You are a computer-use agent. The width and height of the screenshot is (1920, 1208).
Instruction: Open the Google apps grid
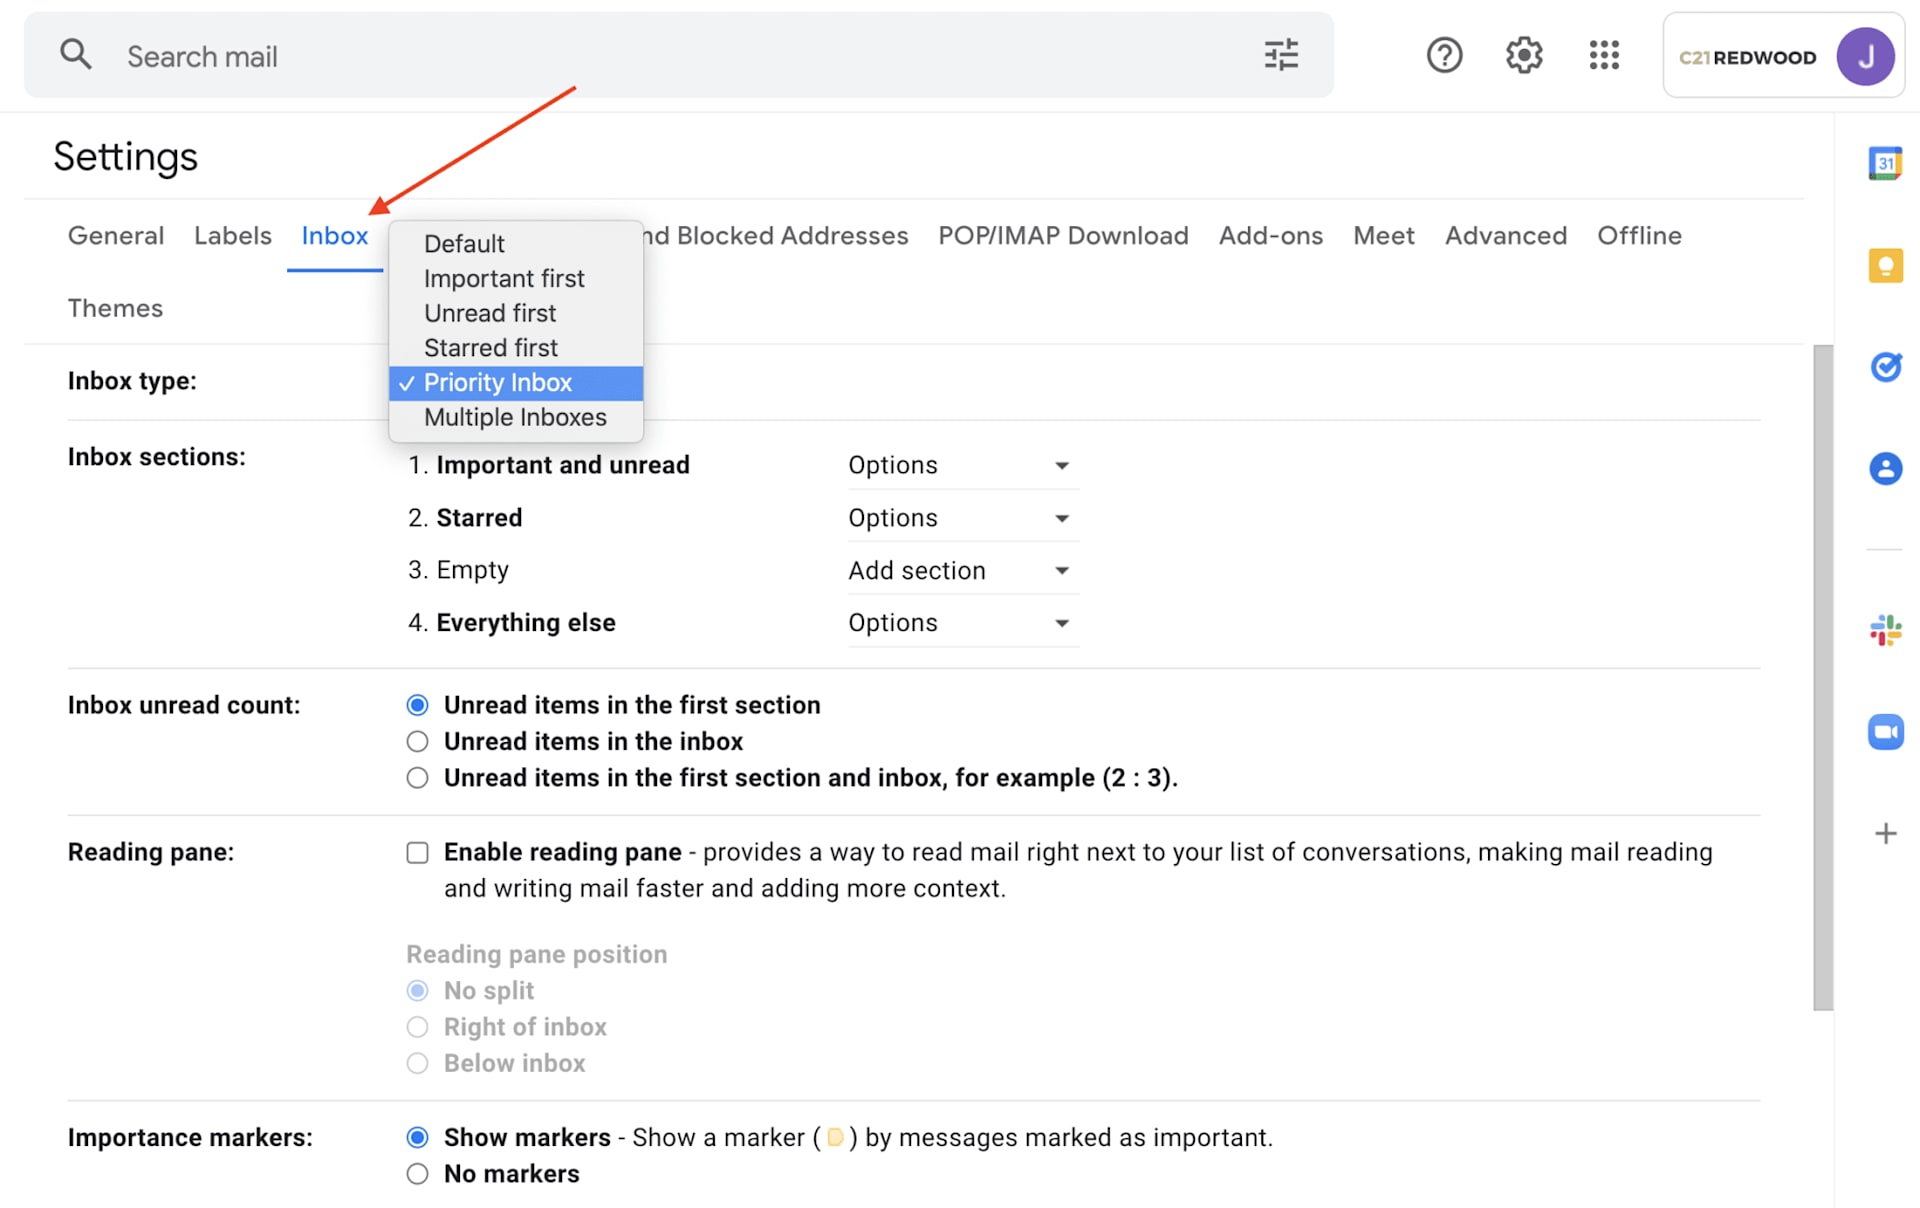(x=1603, y=55)
